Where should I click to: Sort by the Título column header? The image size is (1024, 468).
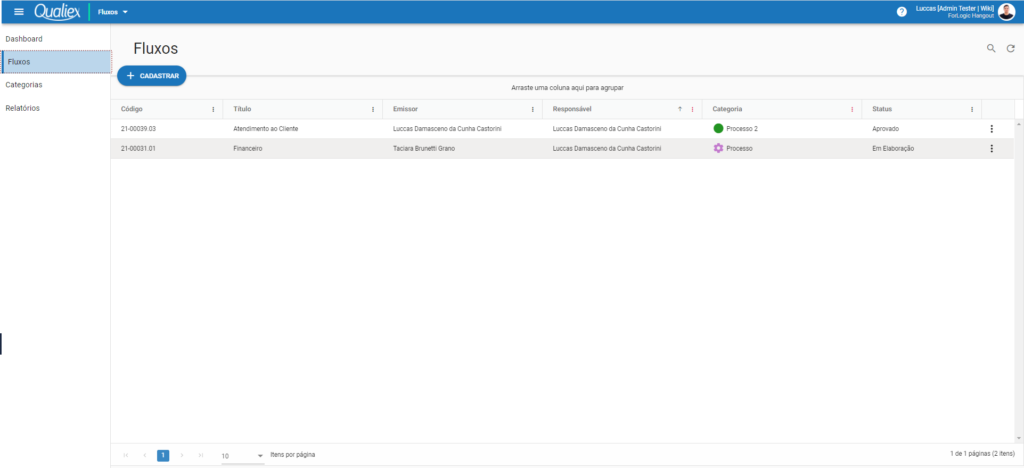[x=242, y=109]
